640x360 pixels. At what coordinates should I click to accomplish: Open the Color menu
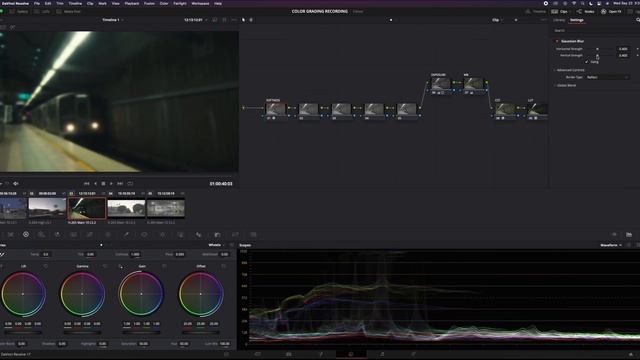click(164, 3)
